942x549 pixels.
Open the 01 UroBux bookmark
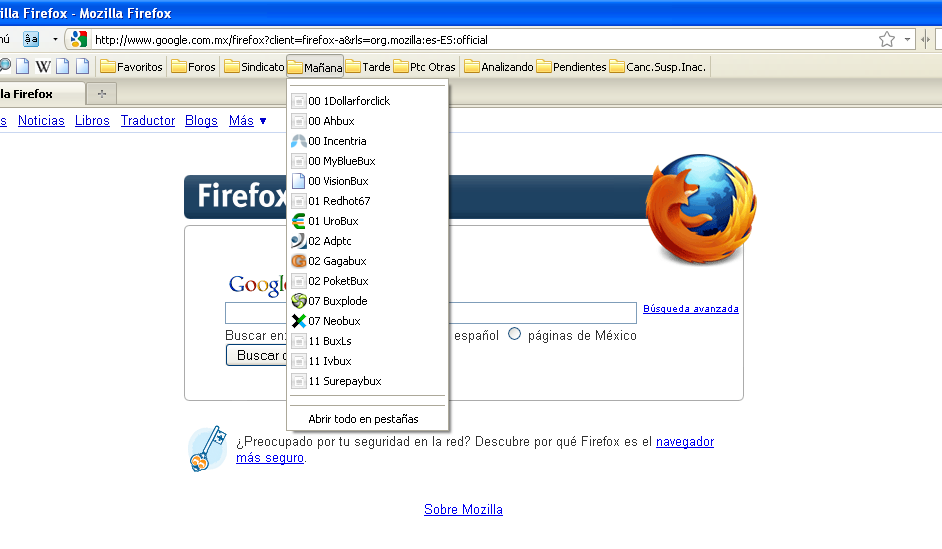point(368,221)
